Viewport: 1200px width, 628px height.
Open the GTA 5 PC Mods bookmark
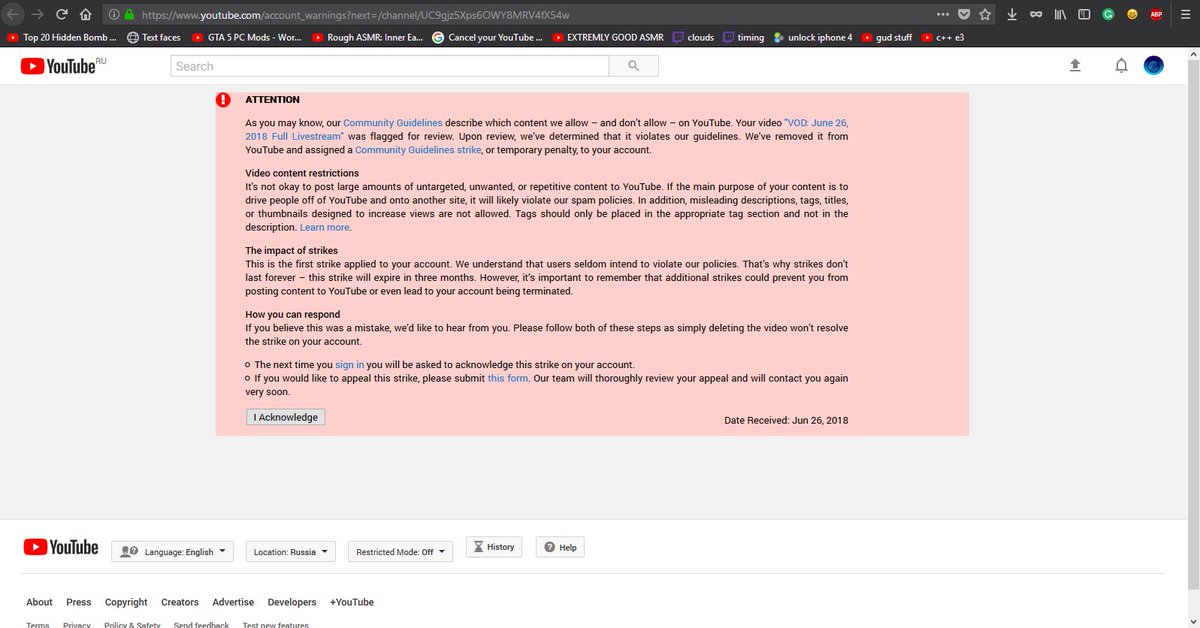[246, 37]
